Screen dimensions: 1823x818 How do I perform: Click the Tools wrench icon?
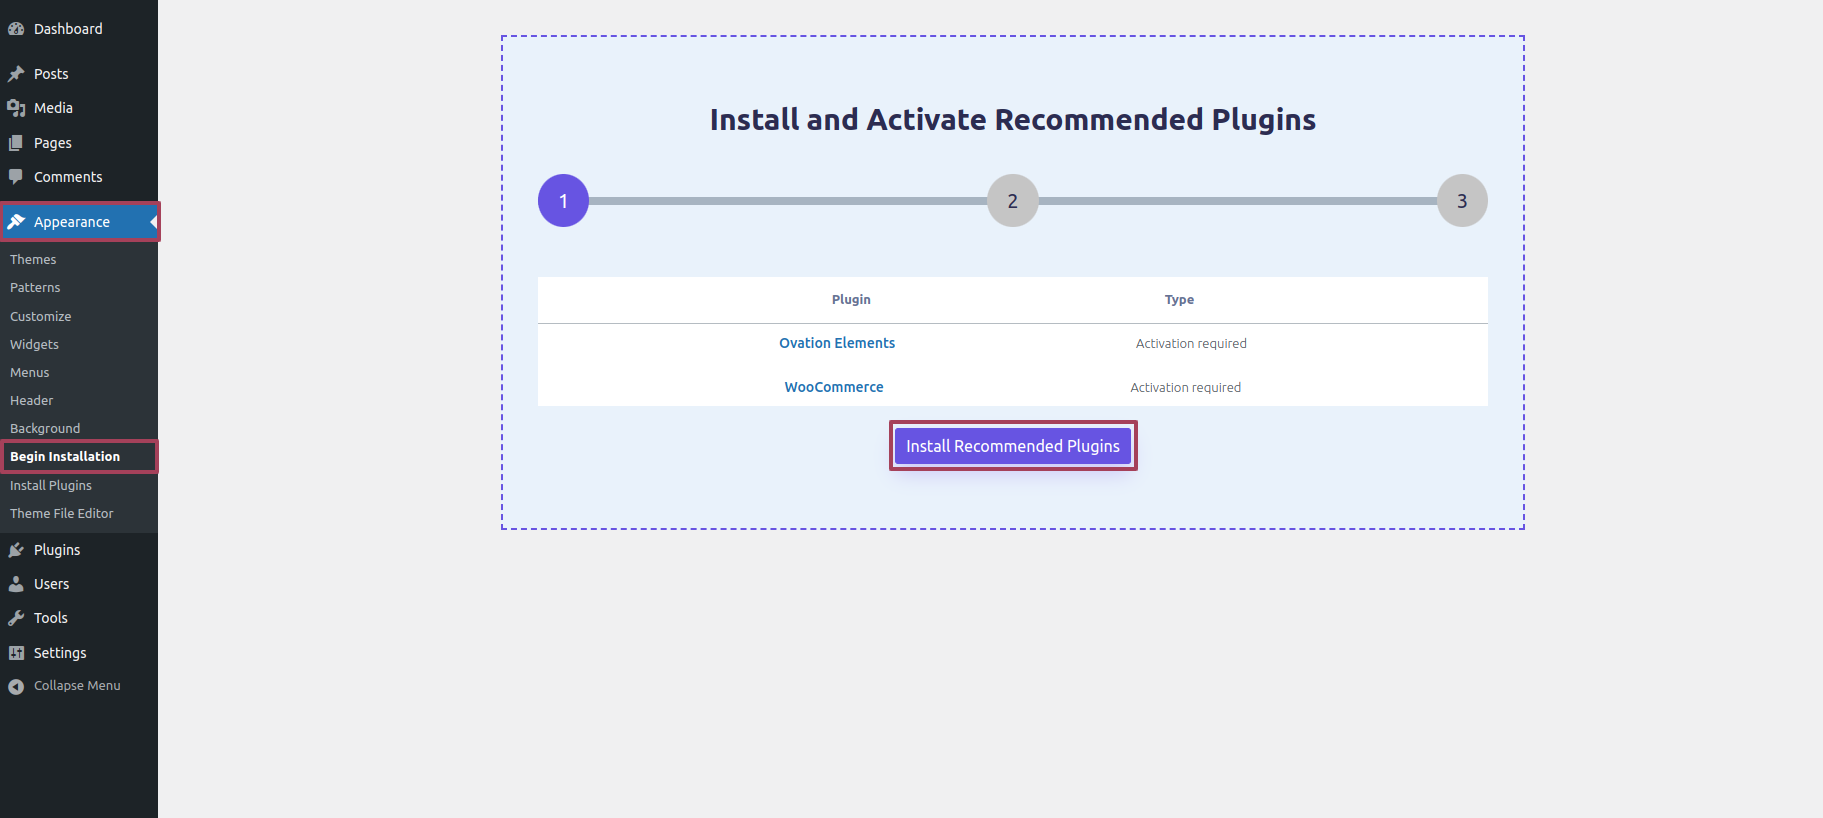[16, 618]
